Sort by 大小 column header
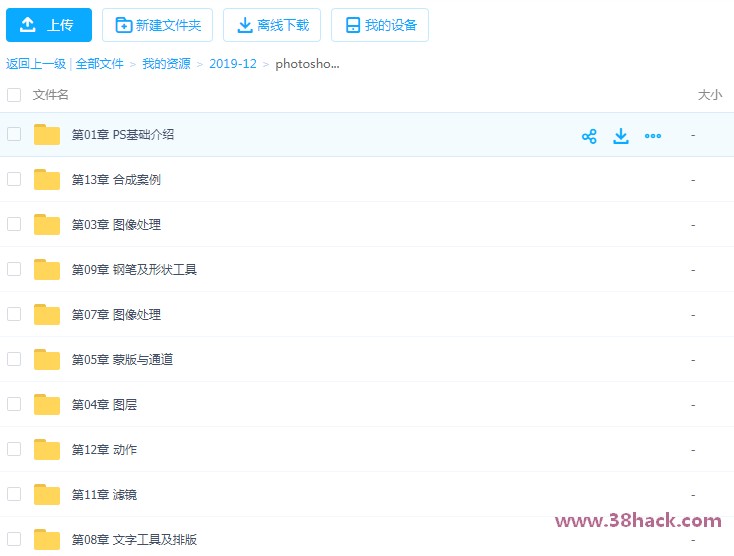 click(710, 95)
